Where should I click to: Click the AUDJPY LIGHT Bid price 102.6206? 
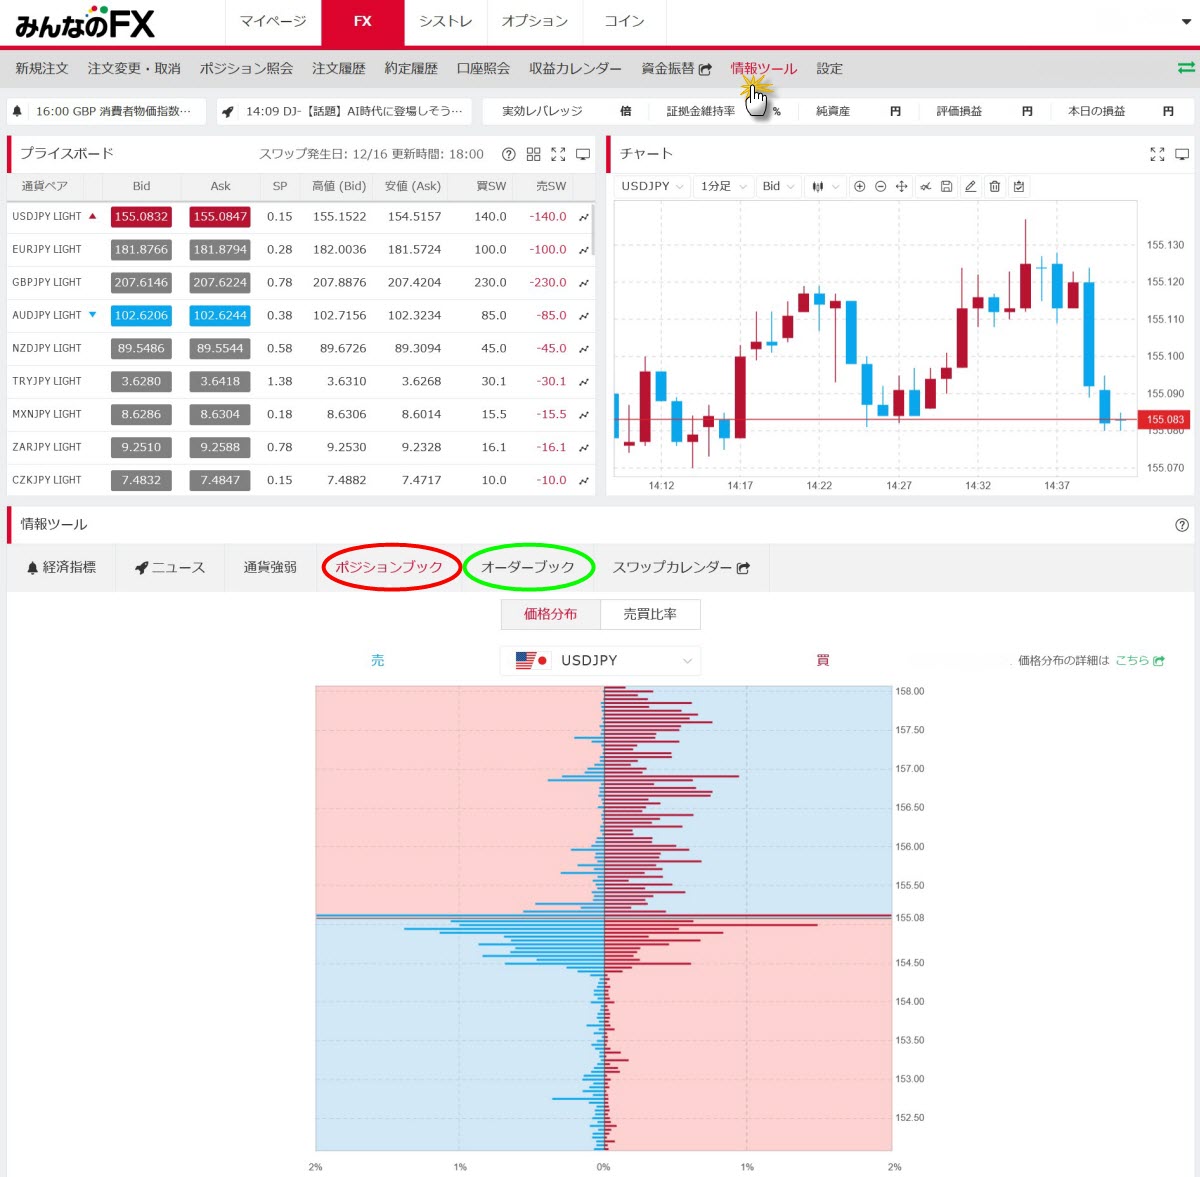point(141,316)
